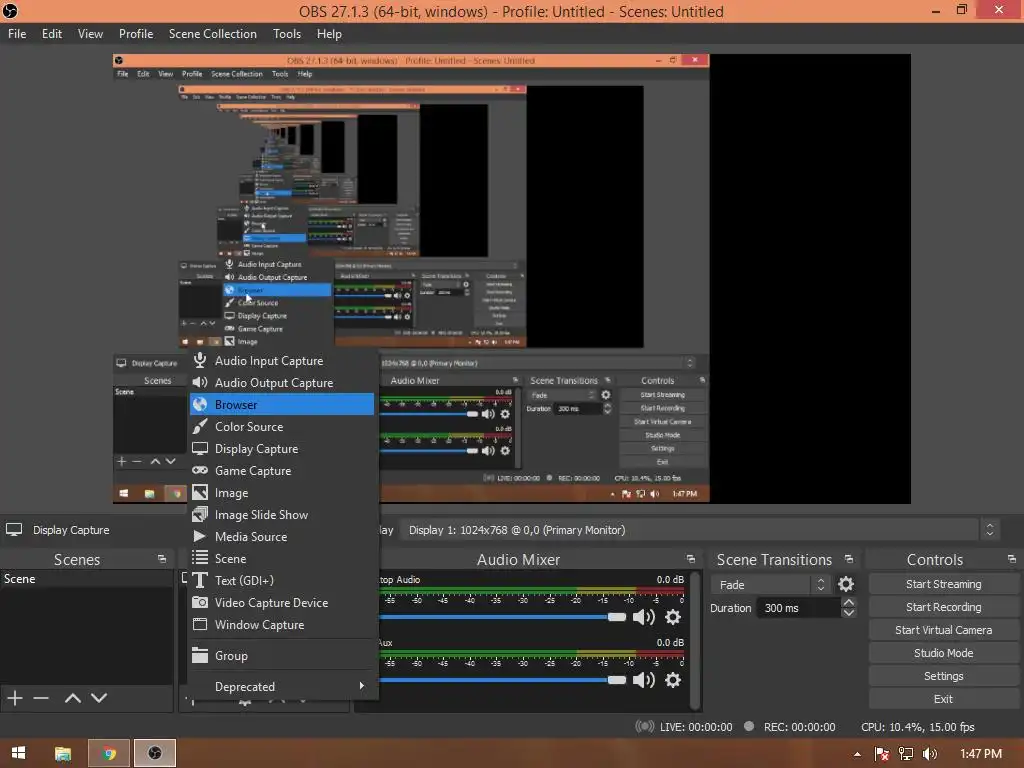This screenshot has width=1024, height=768.
Task: Open the Help menu
Action: (329, 34)
